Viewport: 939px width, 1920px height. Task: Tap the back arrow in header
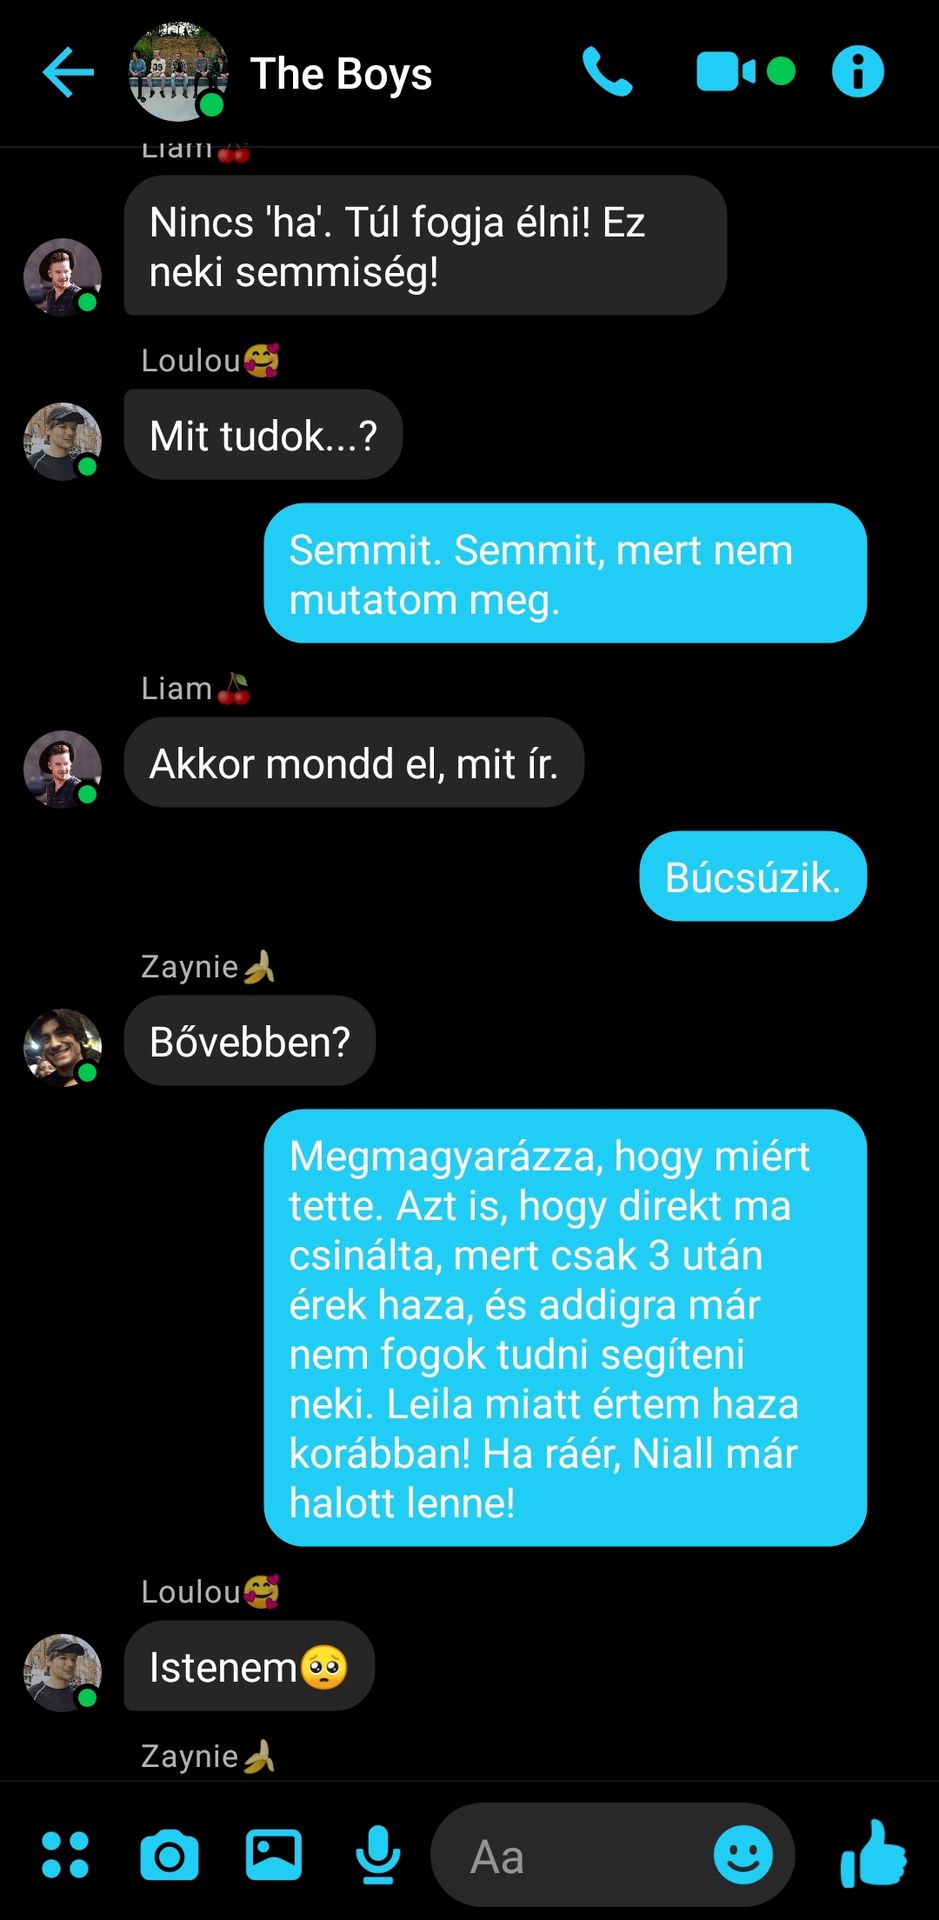(68, 73)
